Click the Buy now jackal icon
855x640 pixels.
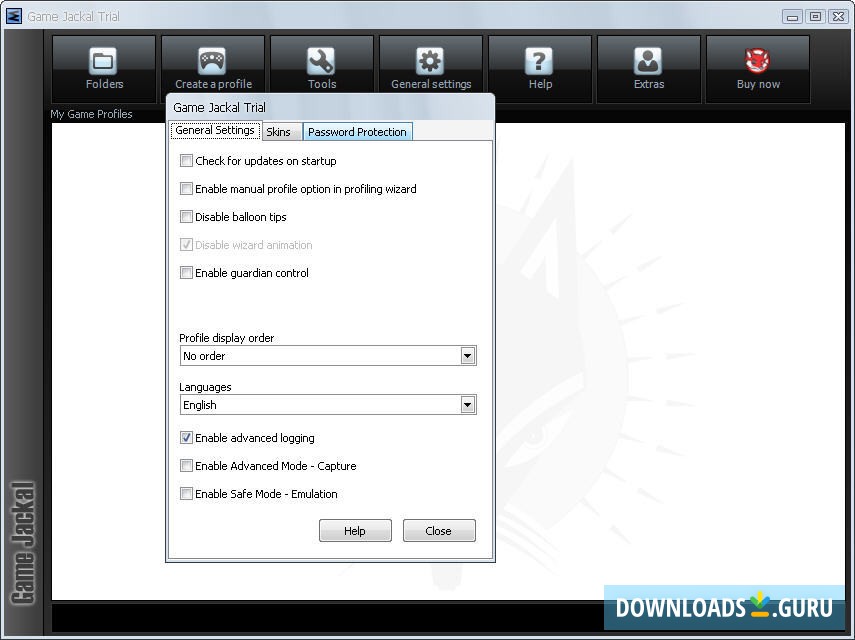point(757,61)
